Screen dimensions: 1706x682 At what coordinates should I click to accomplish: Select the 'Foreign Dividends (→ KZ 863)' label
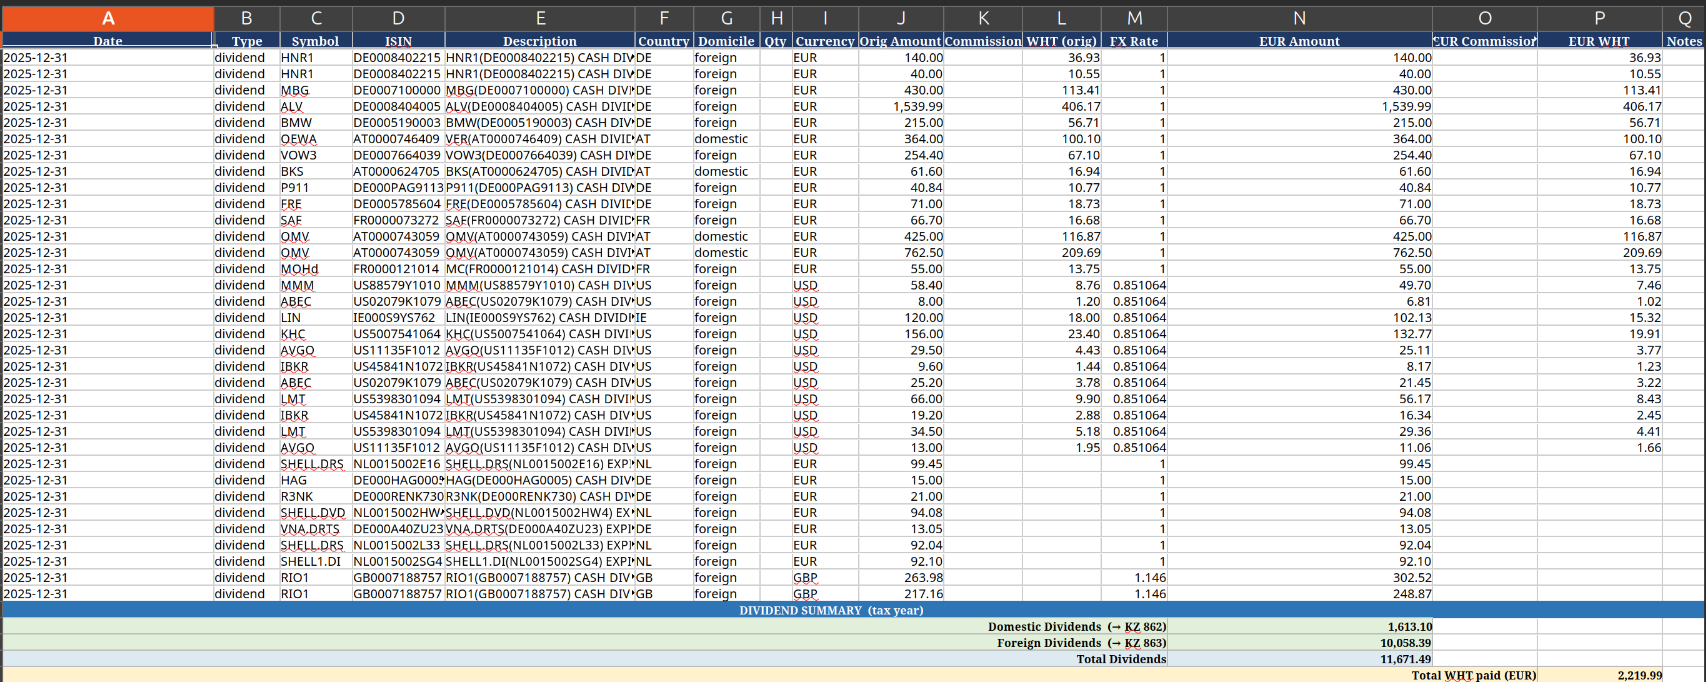click(x=1081, y=643)
